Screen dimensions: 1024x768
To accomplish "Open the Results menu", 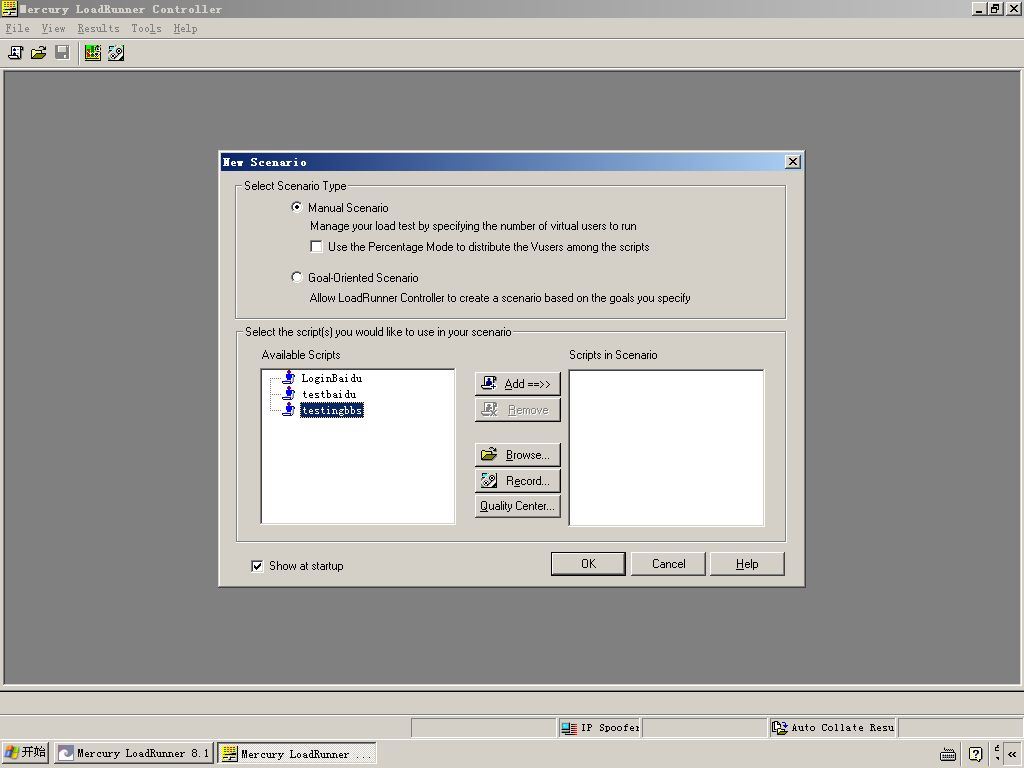I will [x=99, y=28].
